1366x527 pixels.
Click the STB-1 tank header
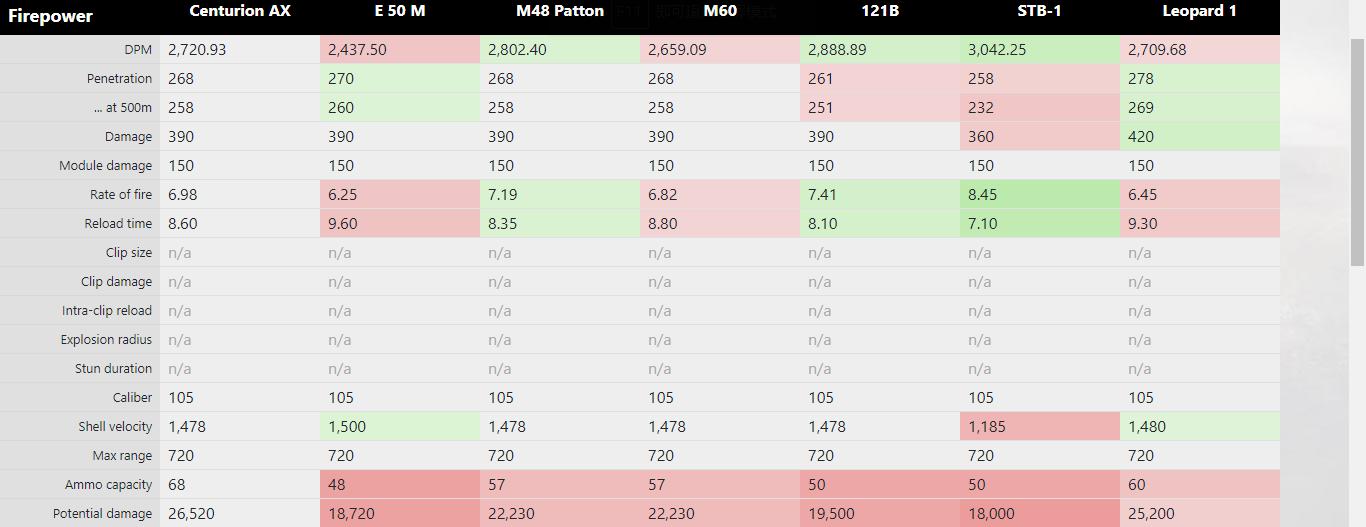[1039, 12]
